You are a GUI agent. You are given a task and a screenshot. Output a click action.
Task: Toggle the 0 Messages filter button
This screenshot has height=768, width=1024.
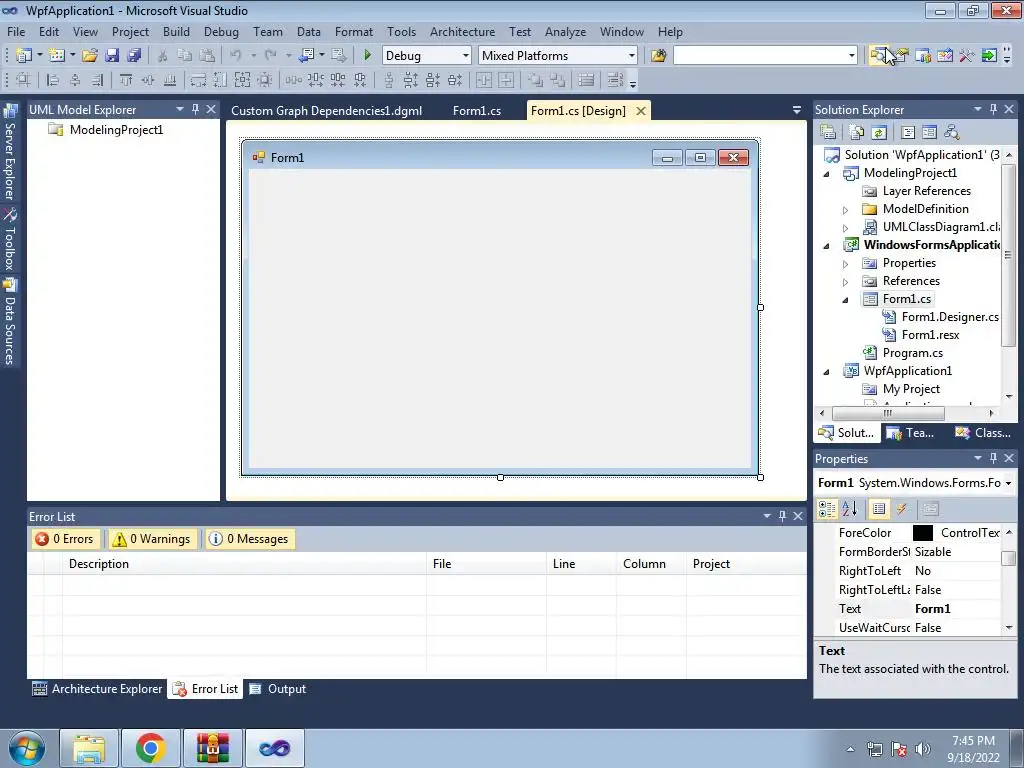pyautogui.click(x=249, y=539)
